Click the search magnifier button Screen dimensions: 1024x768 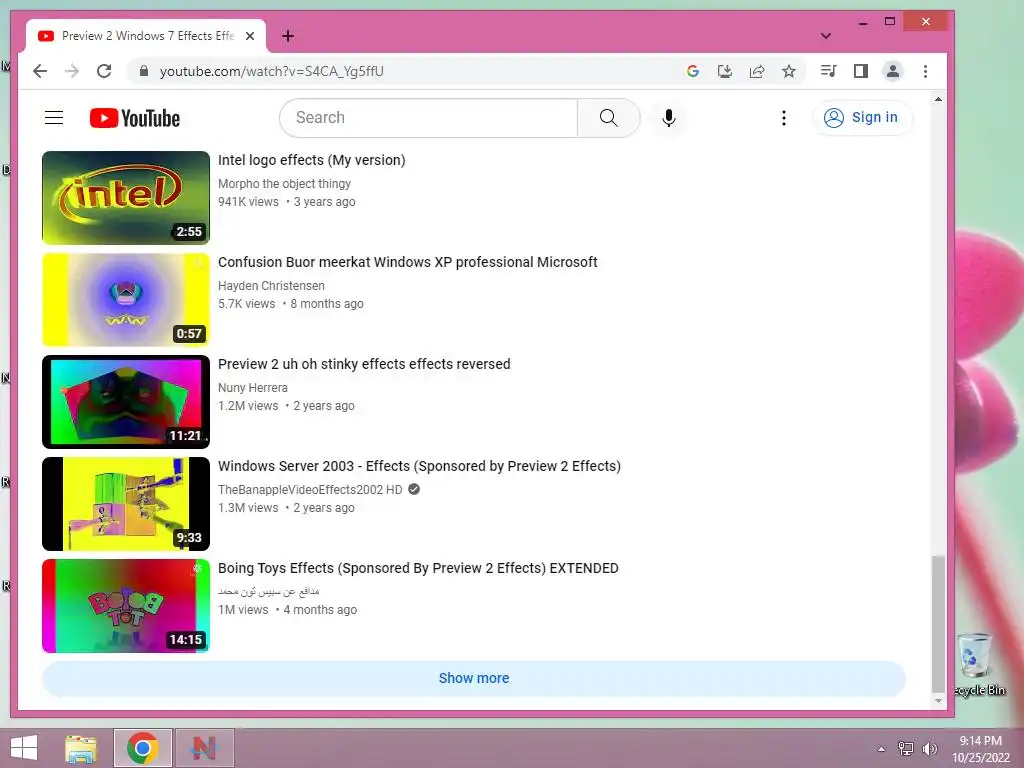click(608, 118)
